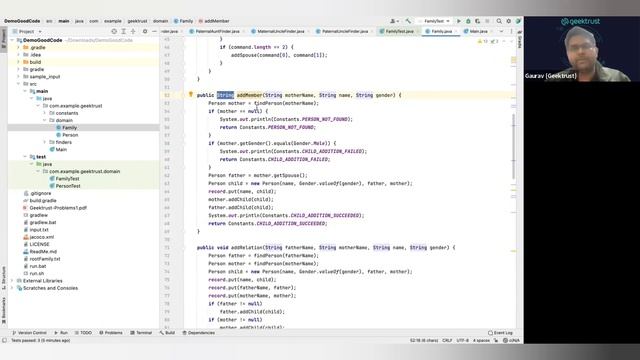Change the CRLF line separator in the status bar
This screenshot has width=640, height=360.
coord(447,340)
